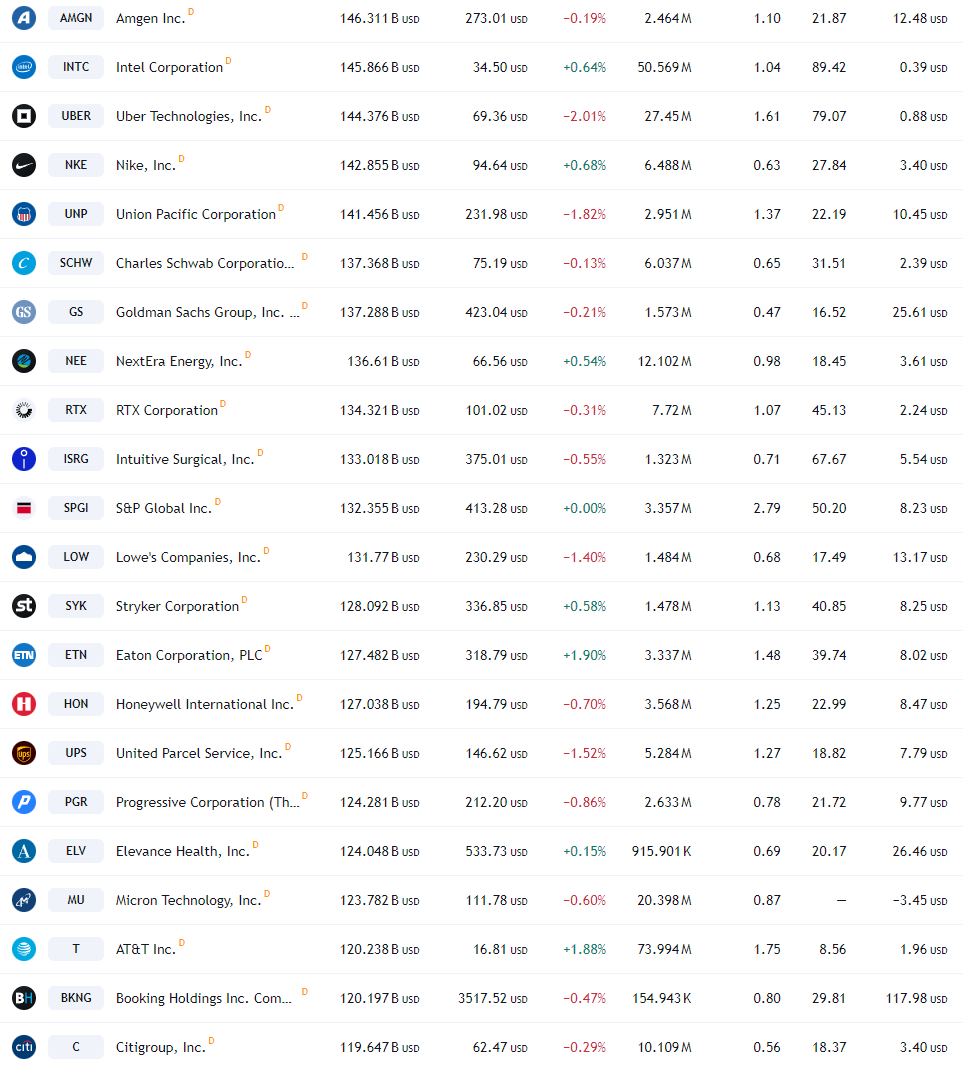The height and width of the screenshot is (1067, 963).
Task: Click Uber change value −2.01%
Action: click(584, 116)
